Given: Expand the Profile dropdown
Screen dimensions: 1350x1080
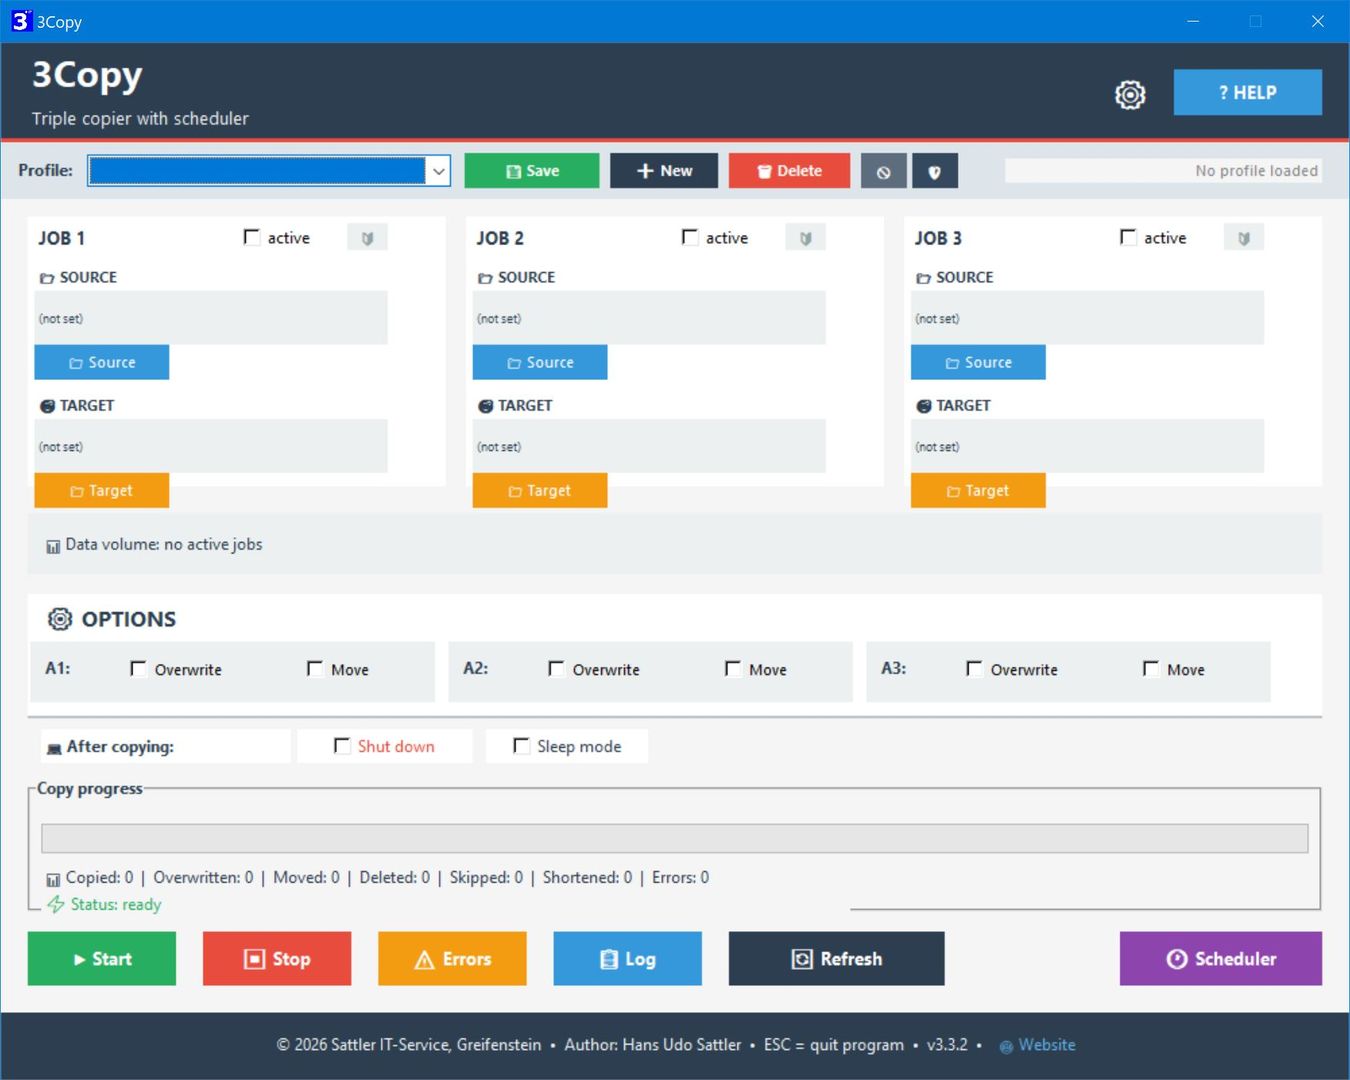Looking at the screenshot, I should [x=438, y=171].
